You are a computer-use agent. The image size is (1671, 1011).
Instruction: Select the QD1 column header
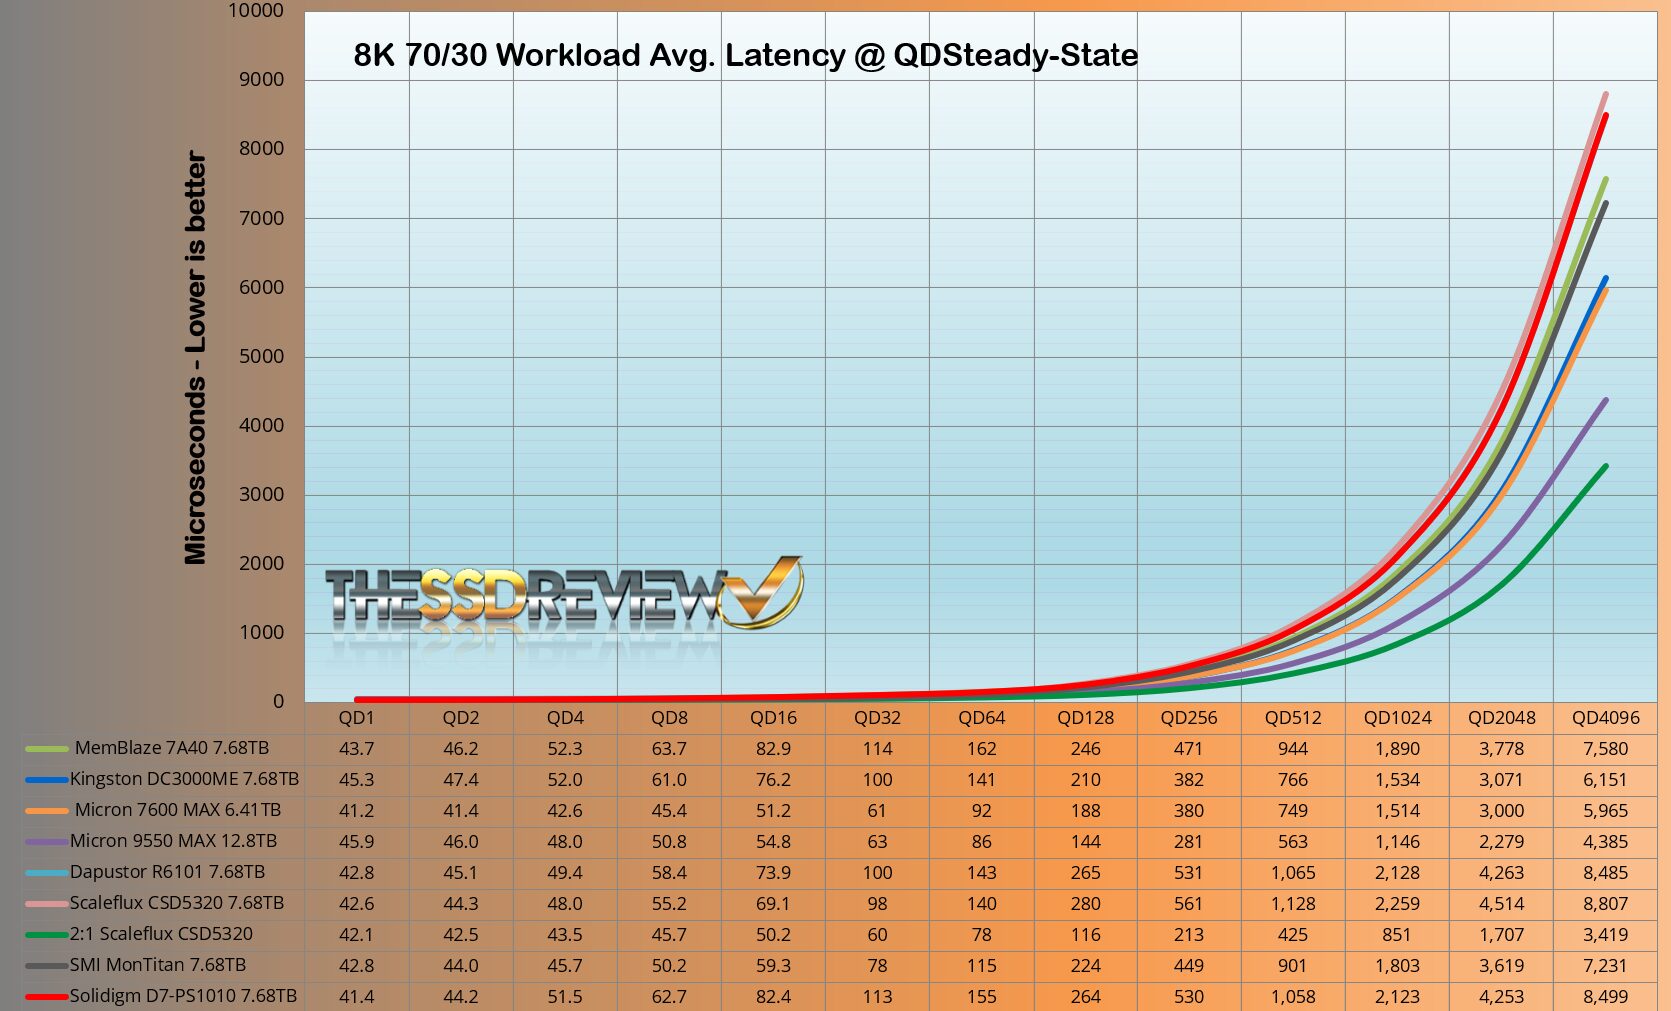pyautogui.click(x=356, y=717)
